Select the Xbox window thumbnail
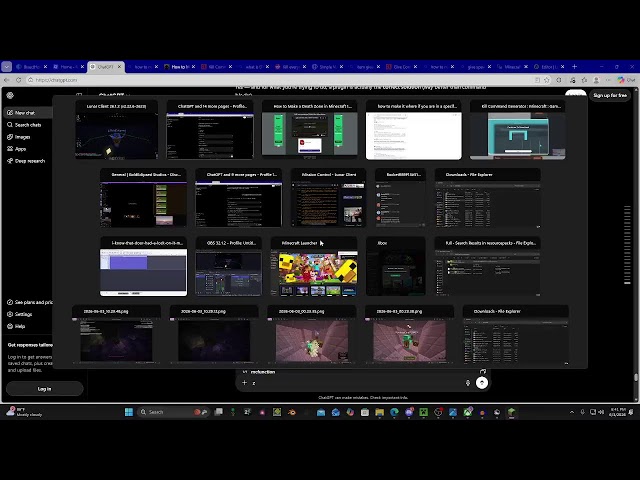Image resolution: width=640 pixels, height=480 pixels. (396, 267)
